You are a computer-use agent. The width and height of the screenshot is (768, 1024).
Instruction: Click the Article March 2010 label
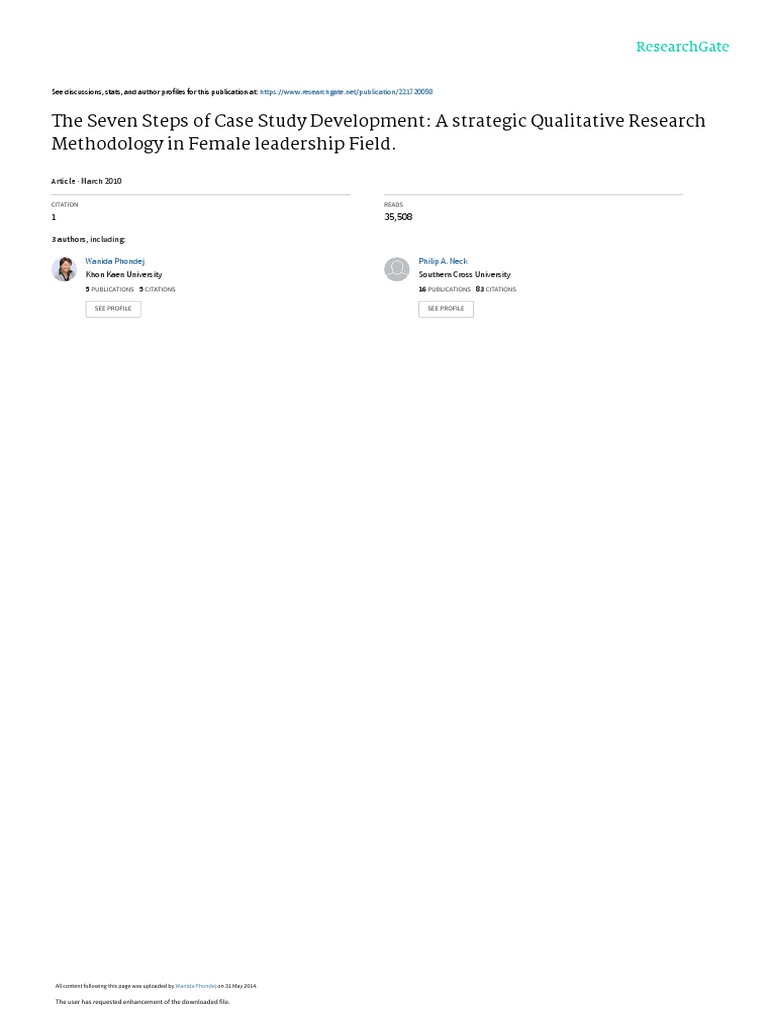86,181
